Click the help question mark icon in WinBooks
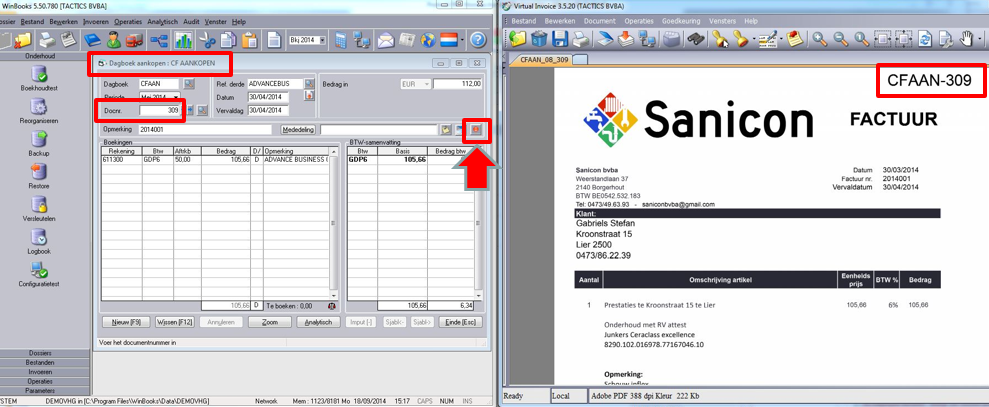This screenshot has height=407, width=989. point(477,40)
